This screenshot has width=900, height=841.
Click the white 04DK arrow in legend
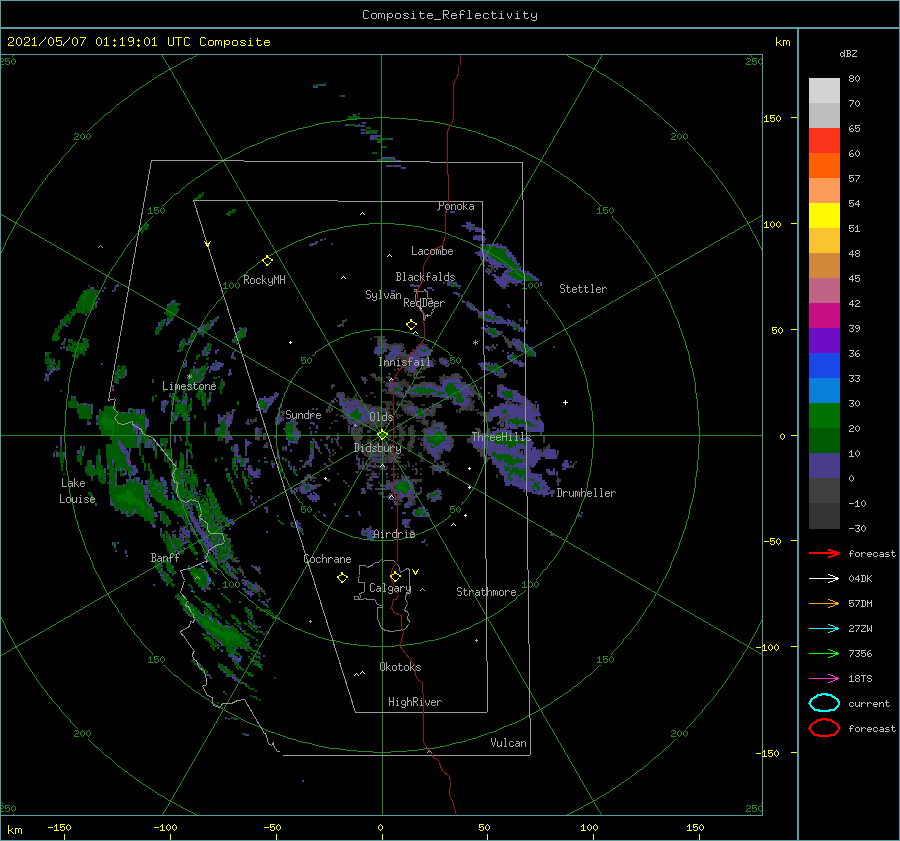(824, 579)
